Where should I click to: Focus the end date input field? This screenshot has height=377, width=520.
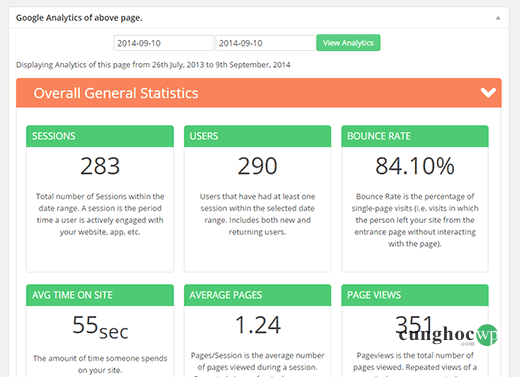pyautogui.click(x=266, y=43)
